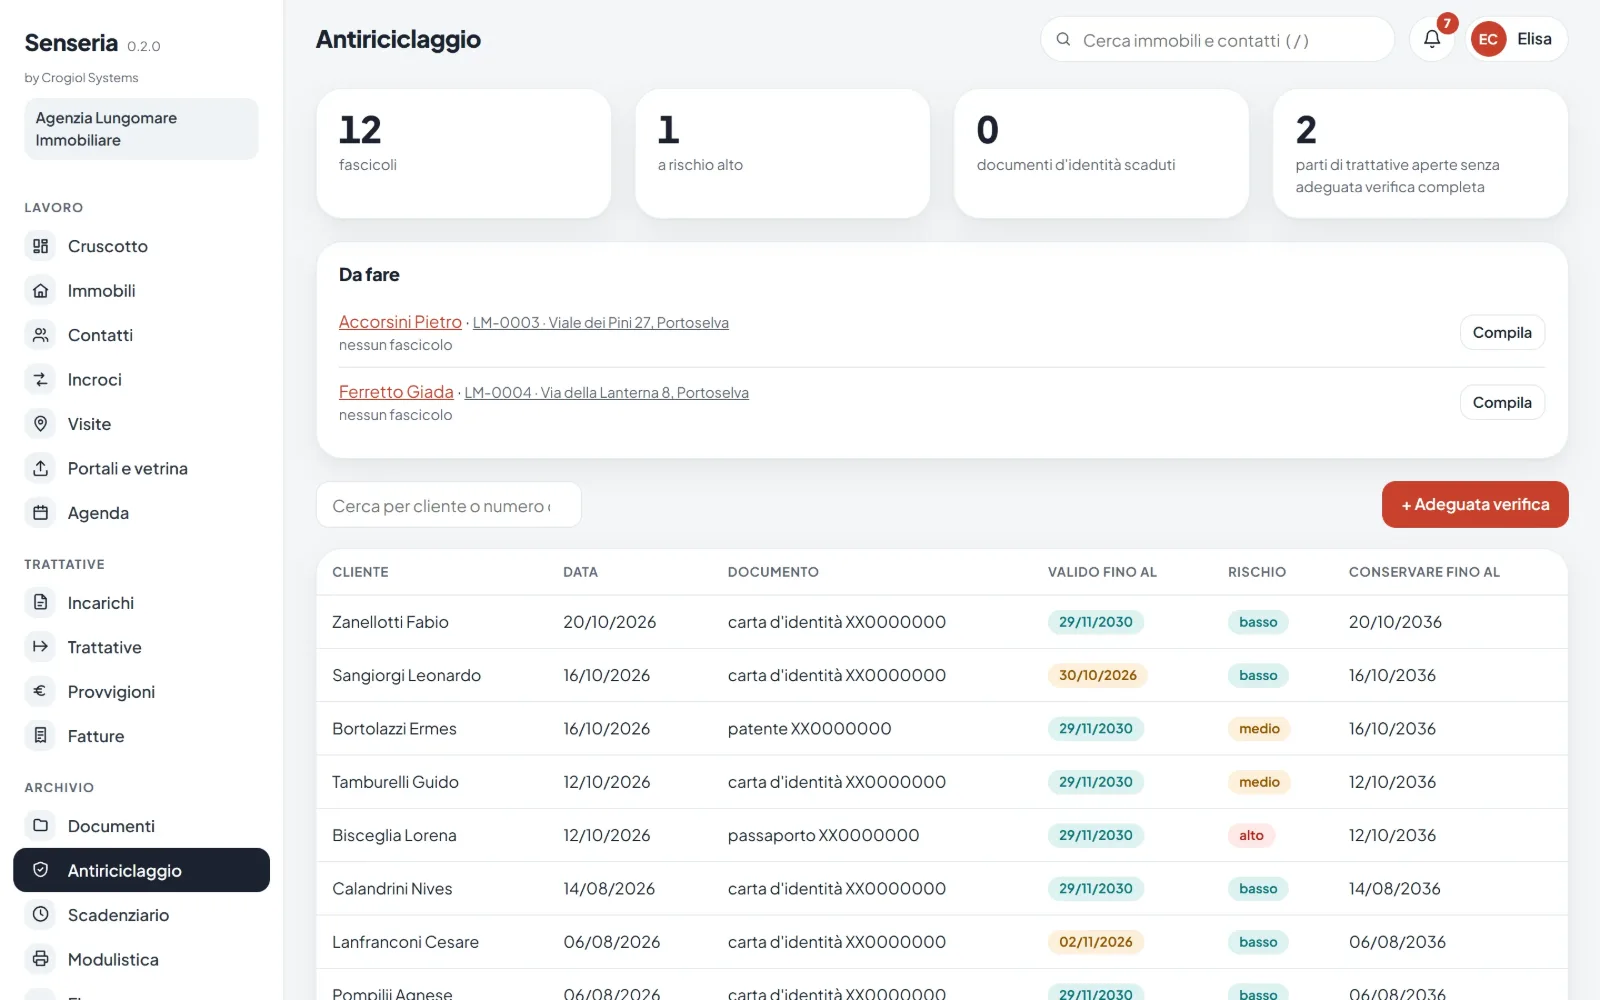Viewport: 1600px width, 1000px height.
Task: Click the Tamburelli Guido client cell
Action: (x=395, y=782)
